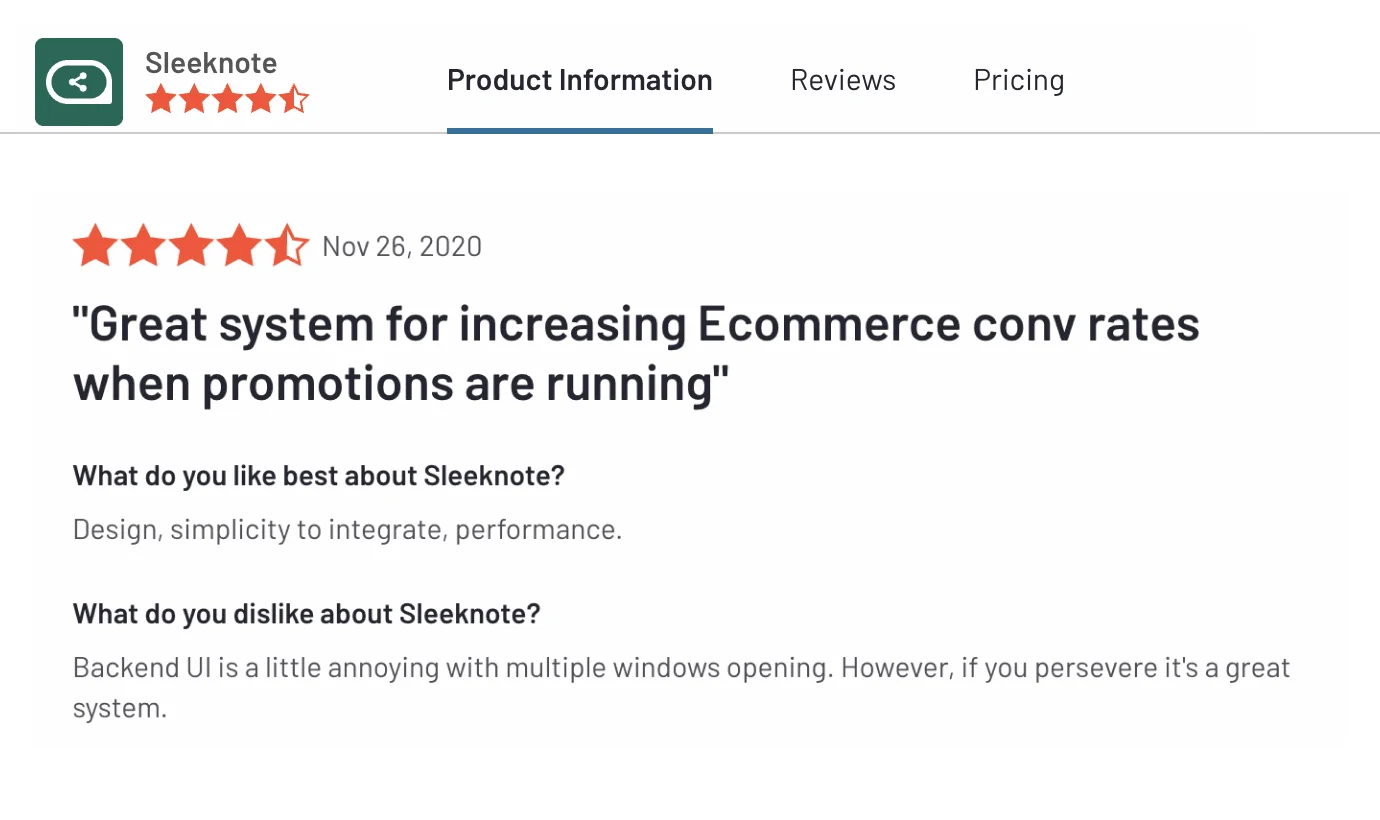This screenshot has width=1380, height=820.
Task: Click the second large star beside review date
Action: 143,246
